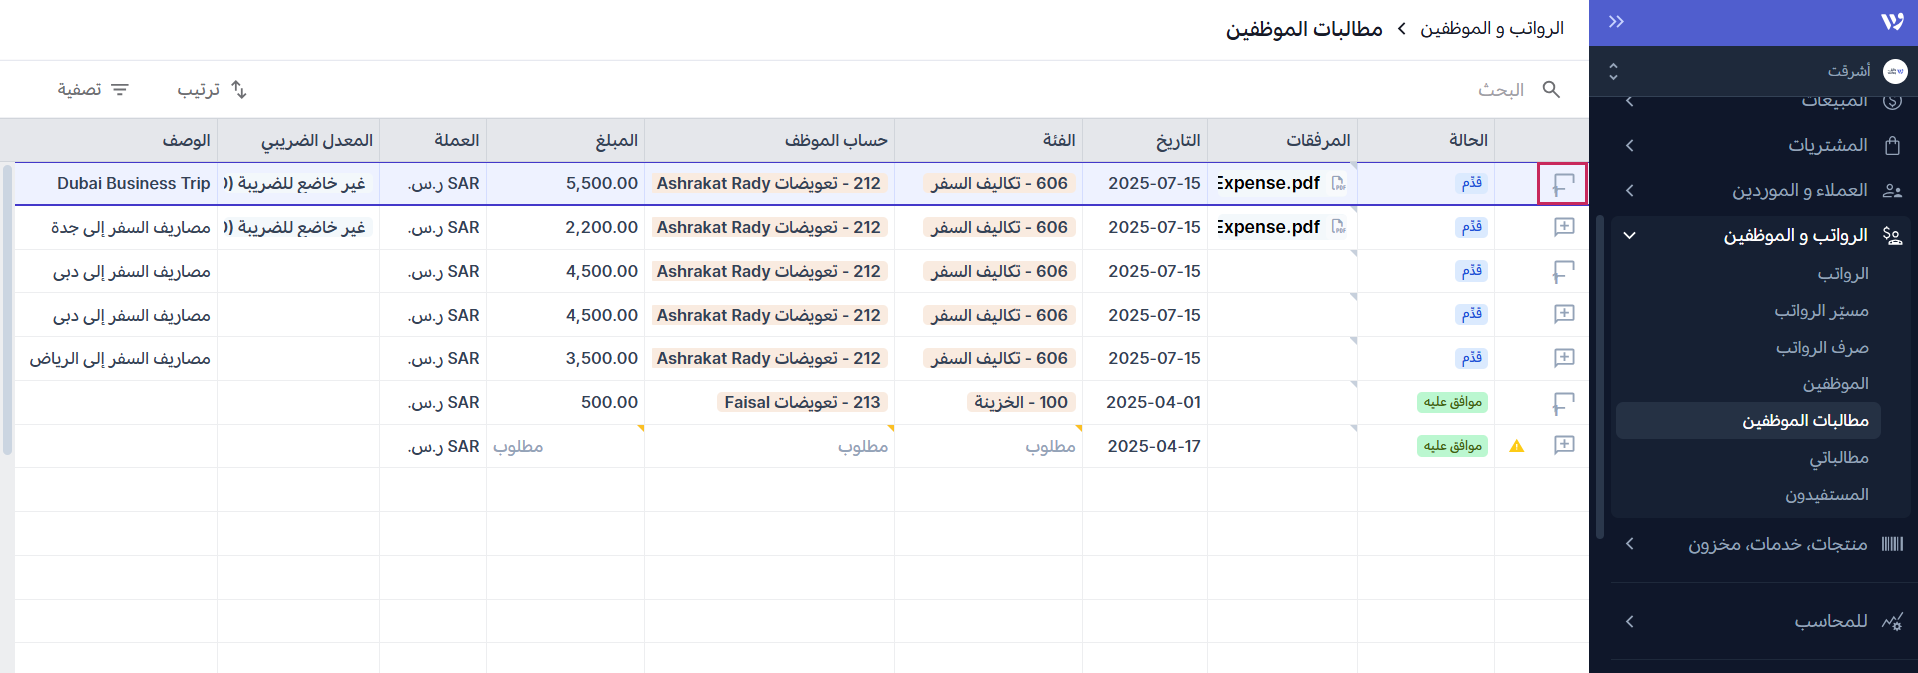Click the البحث search input field
Image resolution: width=1918 pixels, height=673 pixels.
pyautogui.click(x=1400, y=90)
